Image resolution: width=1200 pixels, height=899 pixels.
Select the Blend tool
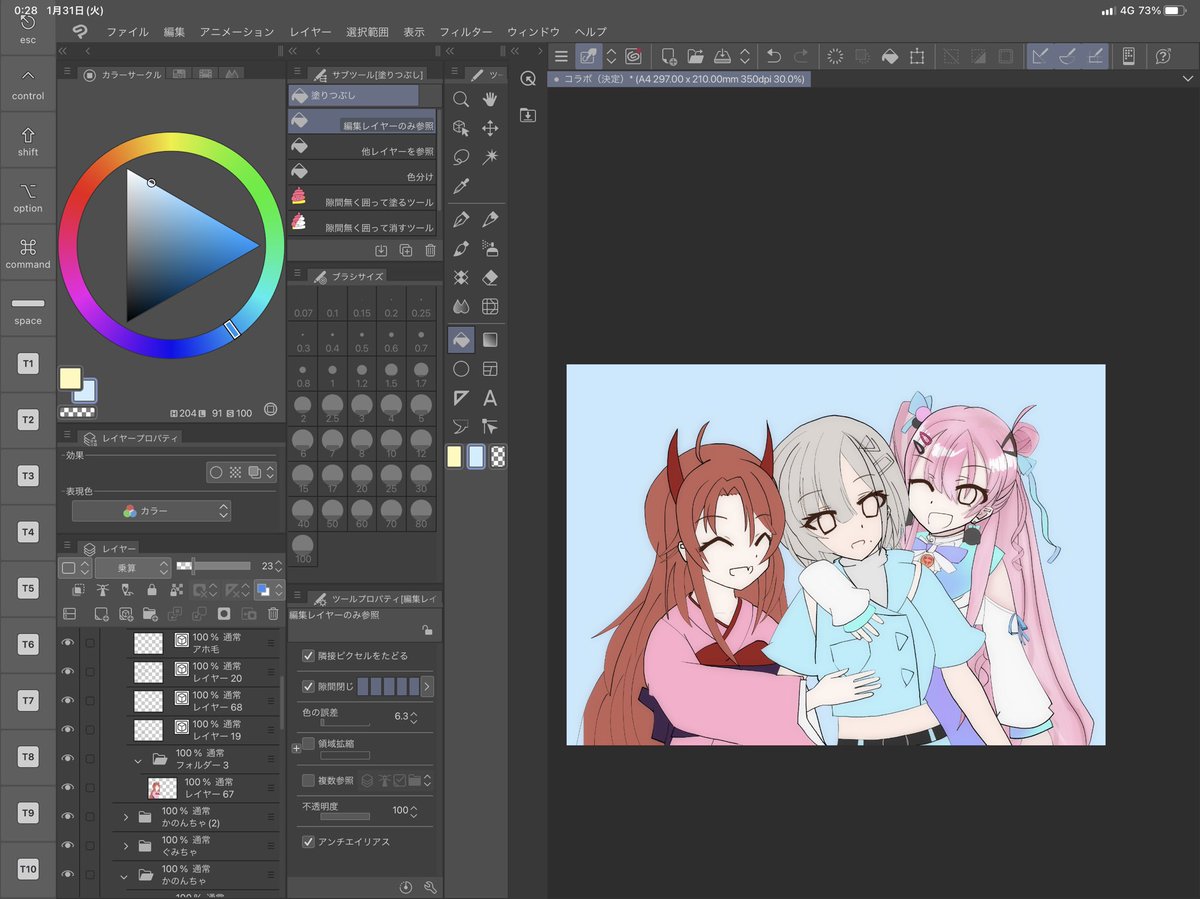(461, 306)
